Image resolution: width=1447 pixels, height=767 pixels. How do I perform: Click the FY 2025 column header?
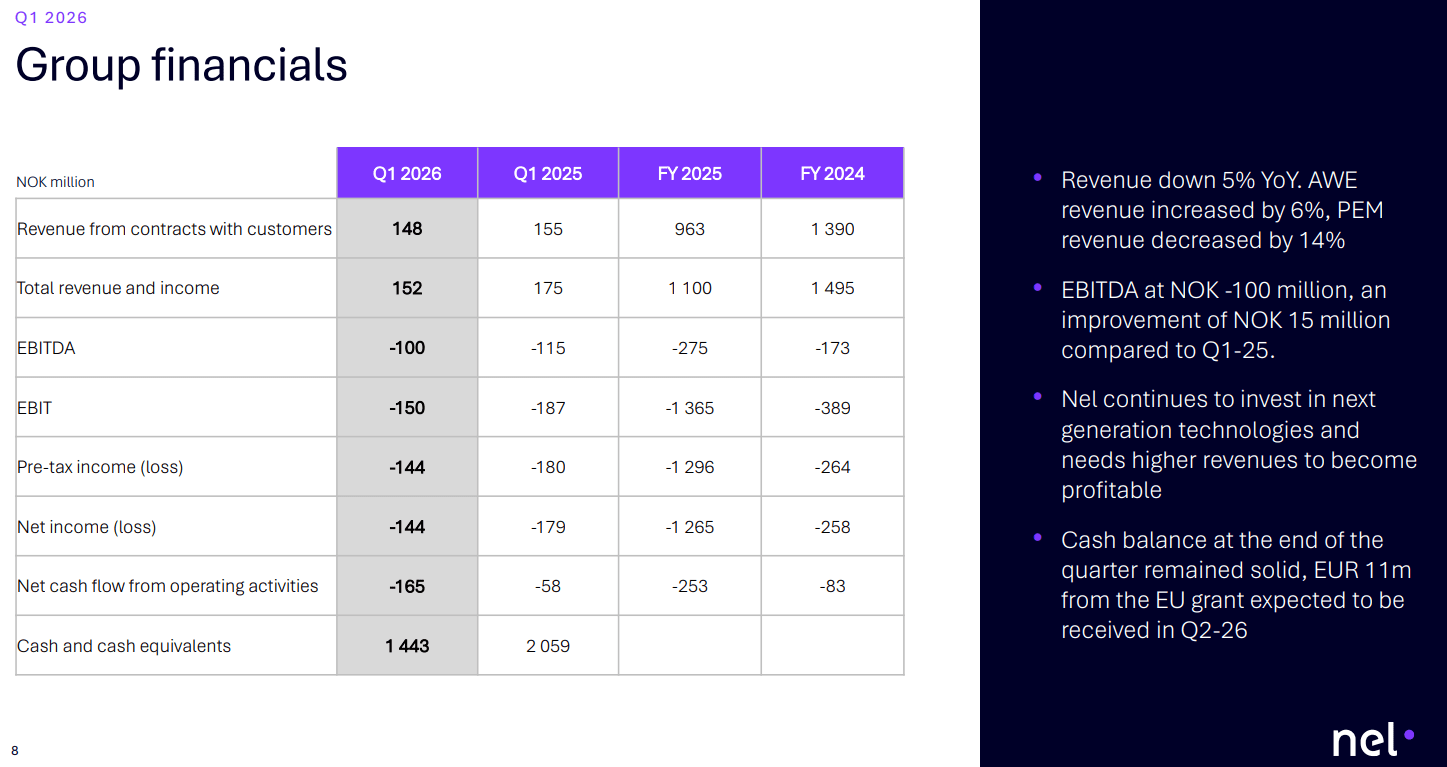click(x=690, y=173)
